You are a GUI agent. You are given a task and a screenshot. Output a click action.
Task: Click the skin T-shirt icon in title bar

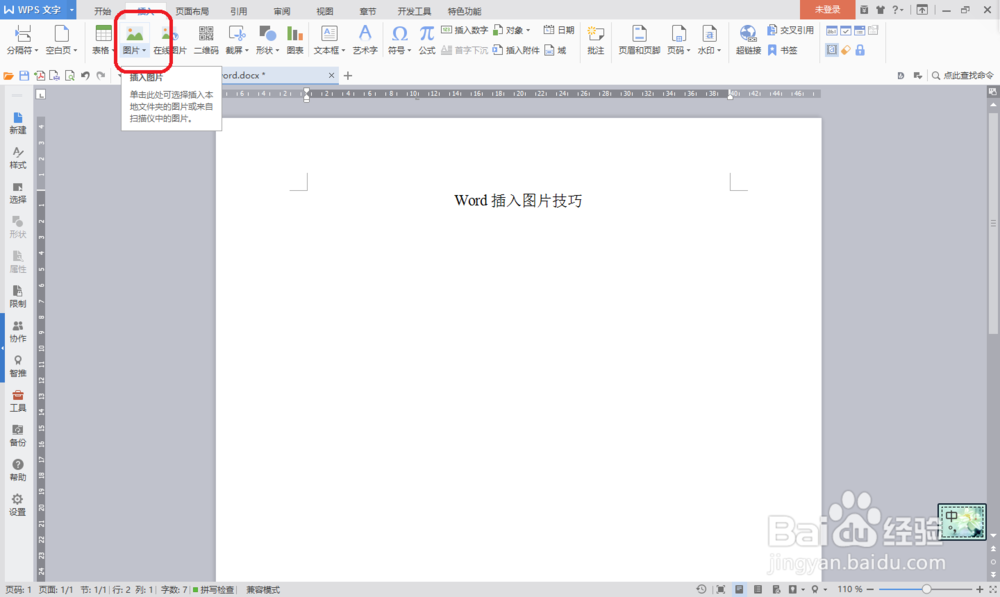point(880,10)
